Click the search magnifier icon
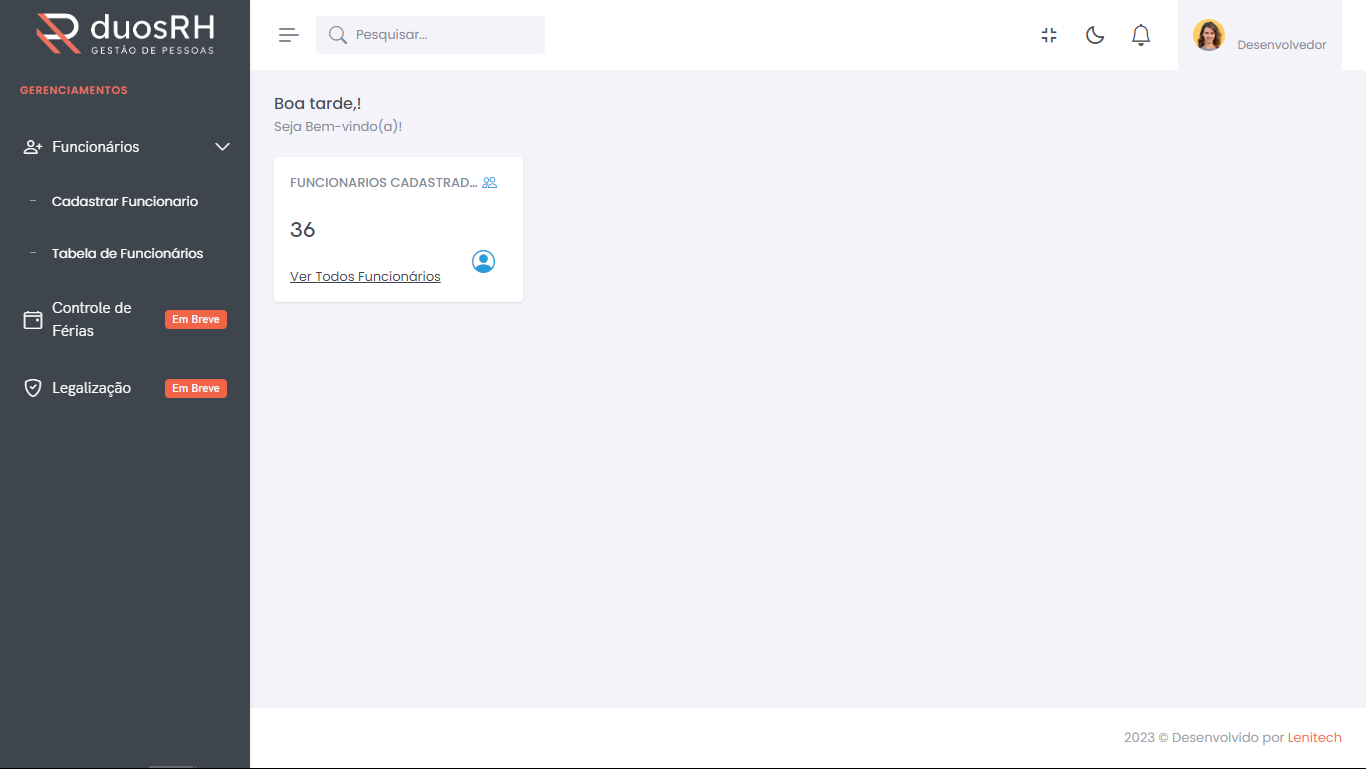Image resolution: width=1366 pixels, height=769 pixels. [338, 35]
